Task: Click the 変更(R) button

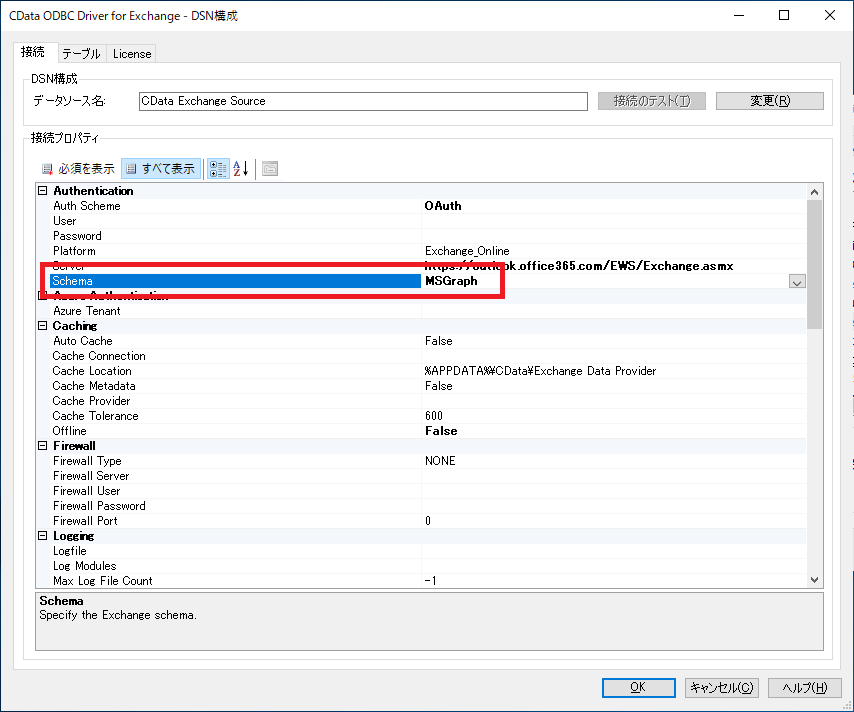Action: point(770,101)
